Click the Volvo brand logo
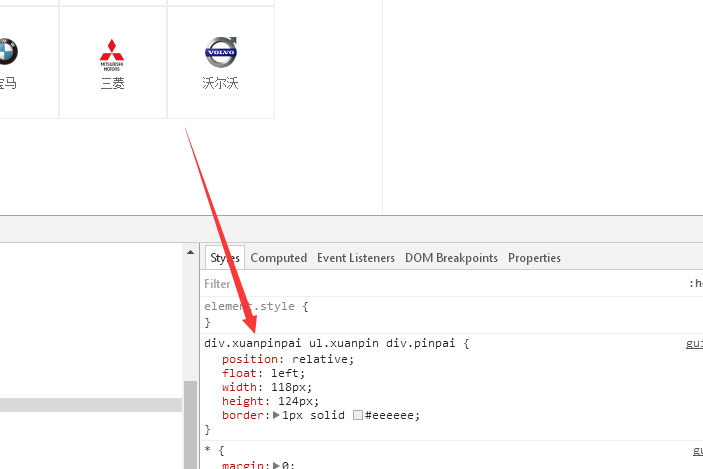This screenshot has width=703, height=469. coord(221,52)
